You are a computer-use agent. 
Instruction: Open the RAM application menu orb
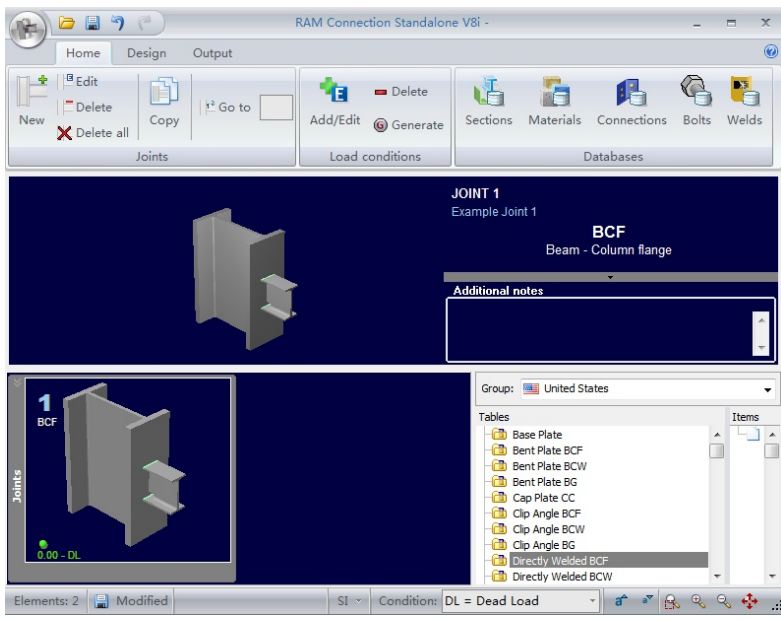[x=27, y=29]
